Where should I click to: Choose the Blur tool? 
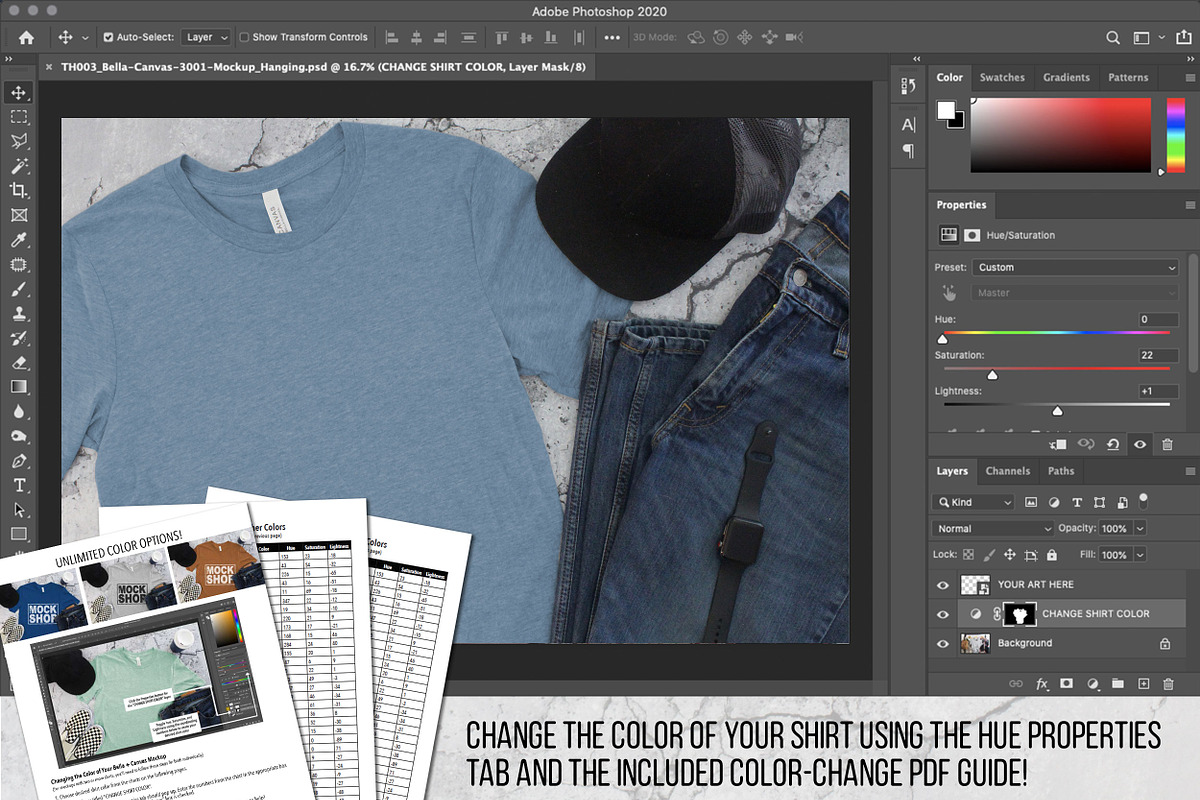(x=19, y=412)
